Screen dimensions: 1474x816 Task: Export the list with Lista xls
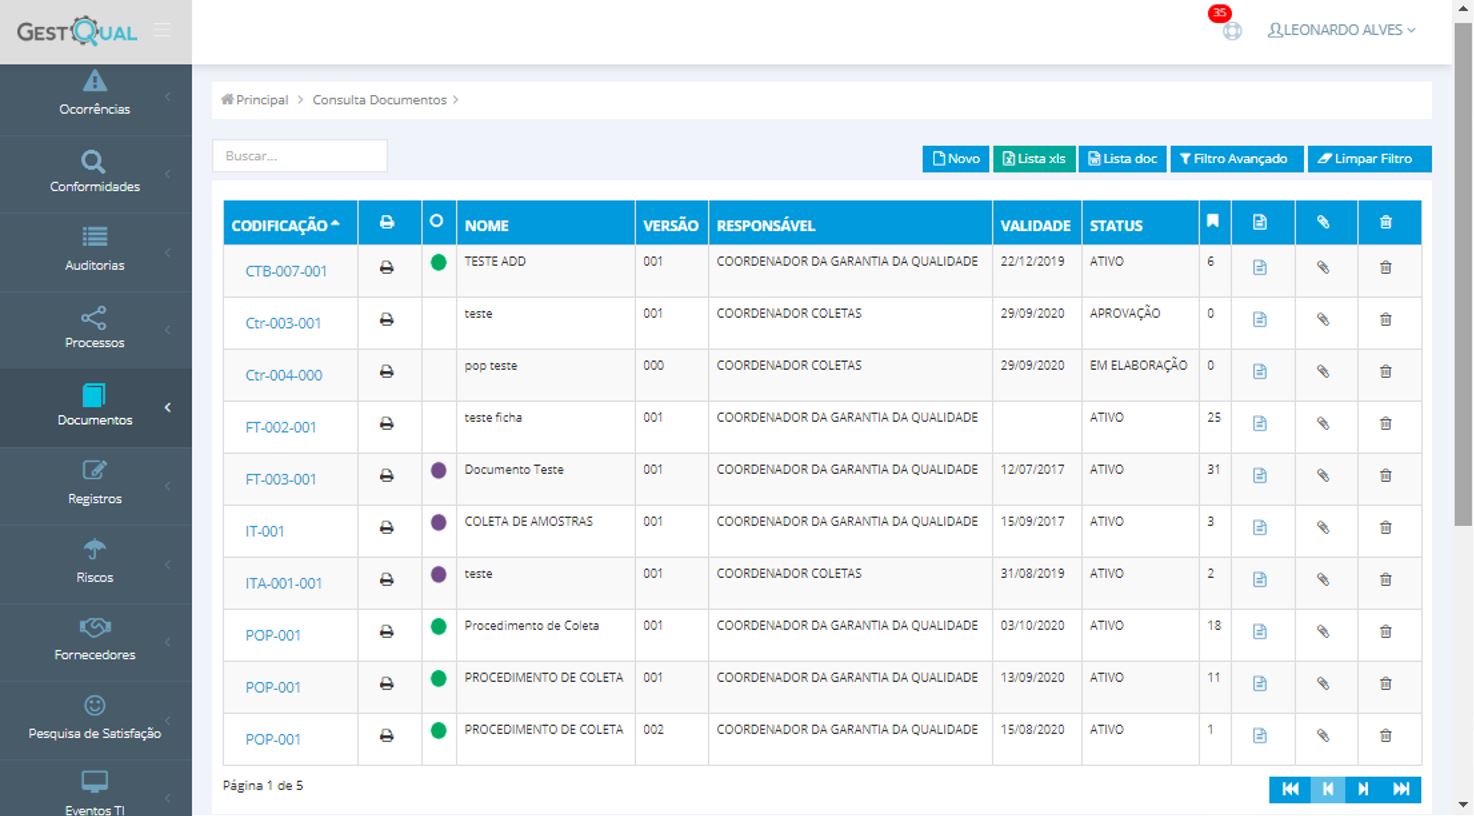tap(1034, 159)
